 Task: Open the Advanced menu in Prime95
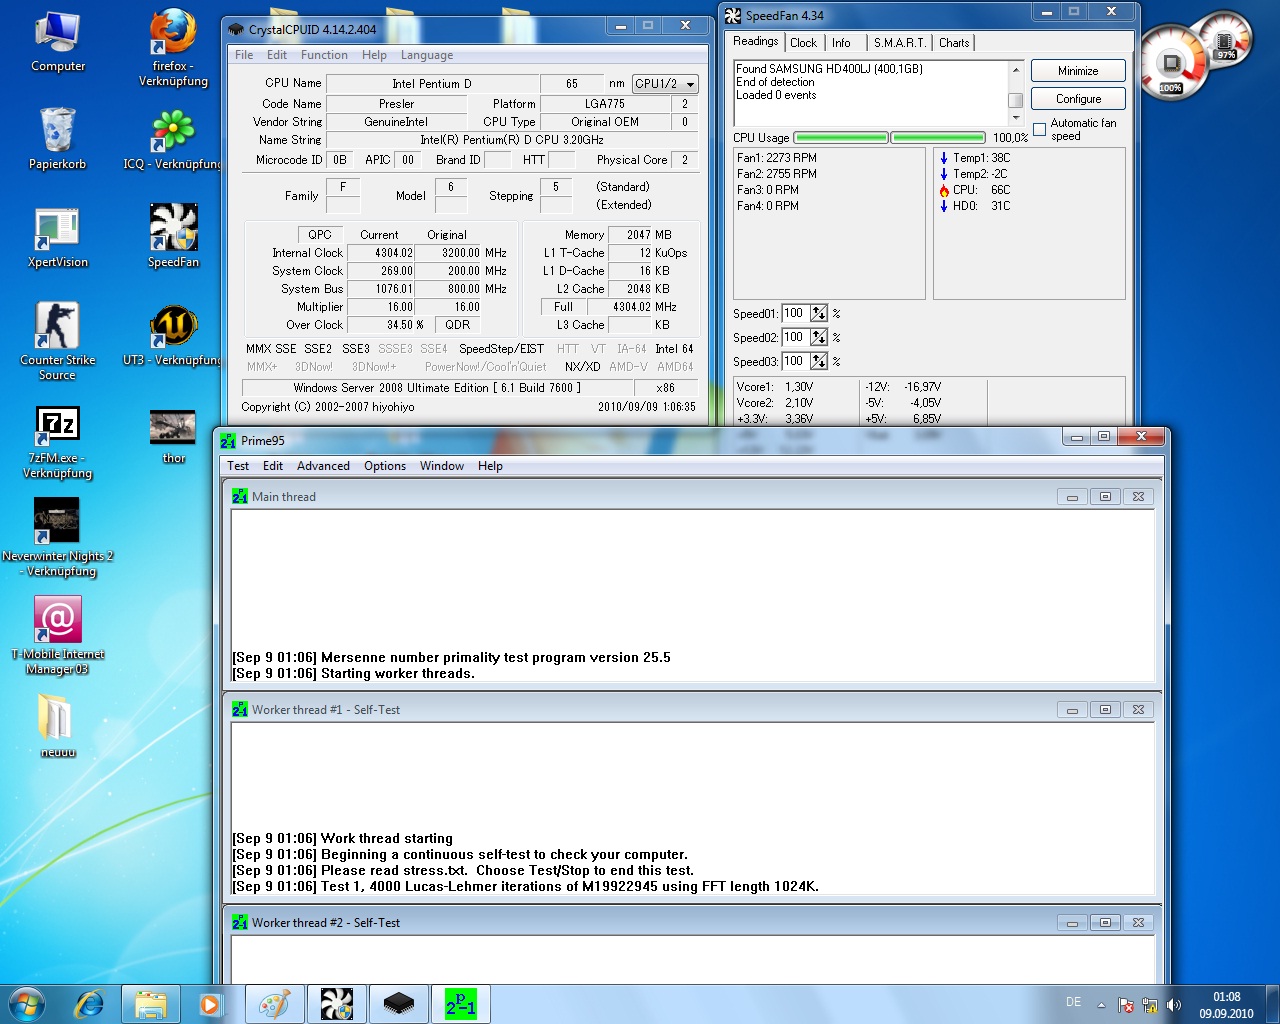pyautogui.click(x=323, y=466)
